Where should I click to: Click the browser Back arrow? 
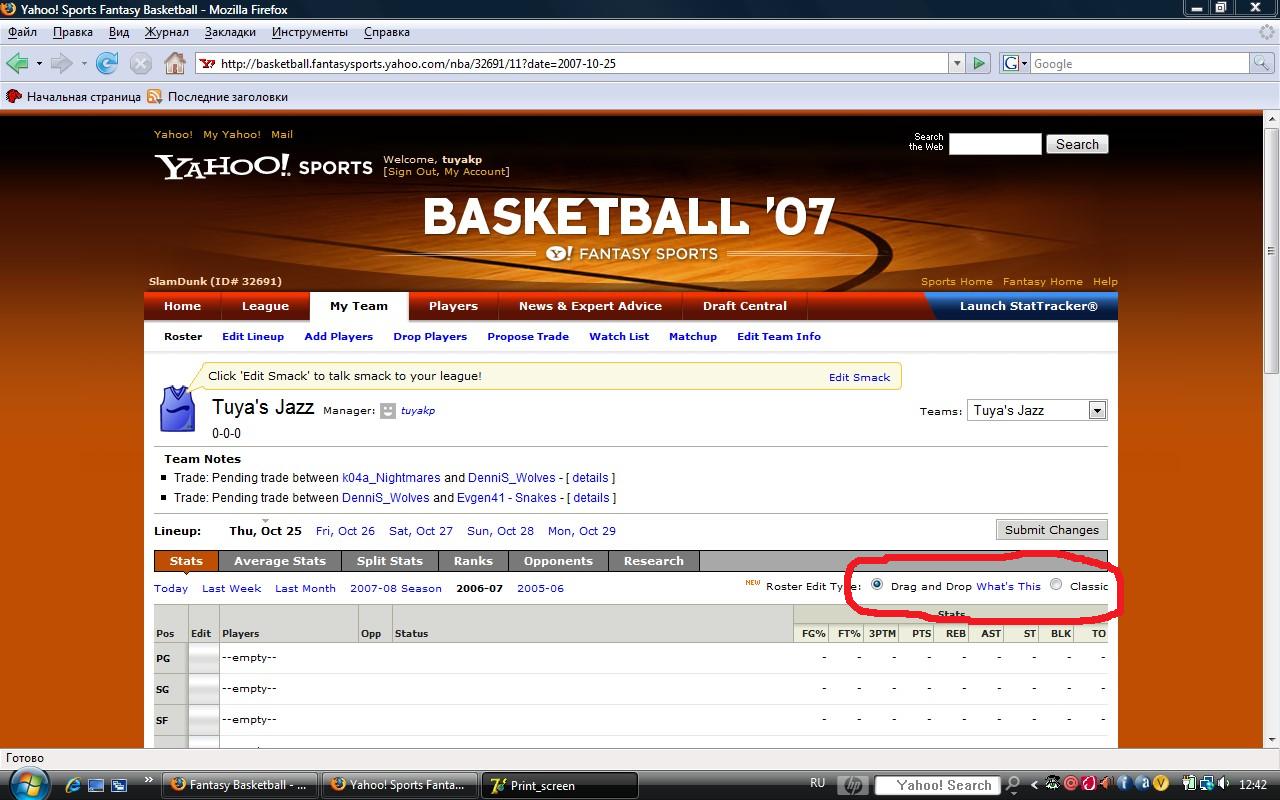(x=17, y=63)
